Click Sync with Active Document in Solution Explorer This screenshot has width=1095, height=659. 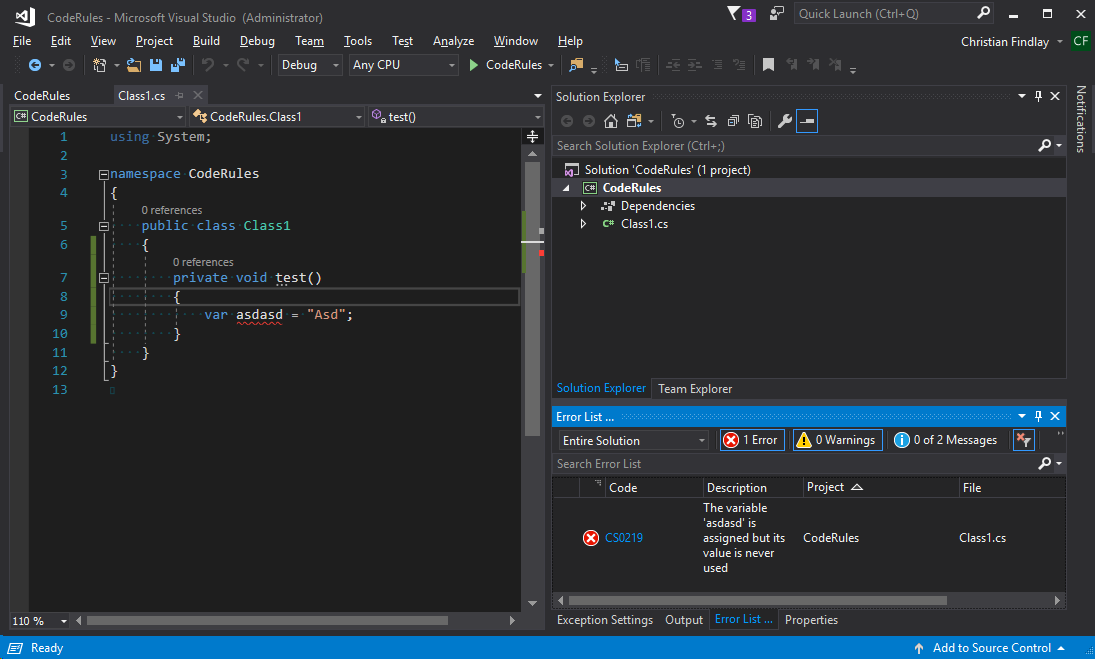click(x=712, y=120)
